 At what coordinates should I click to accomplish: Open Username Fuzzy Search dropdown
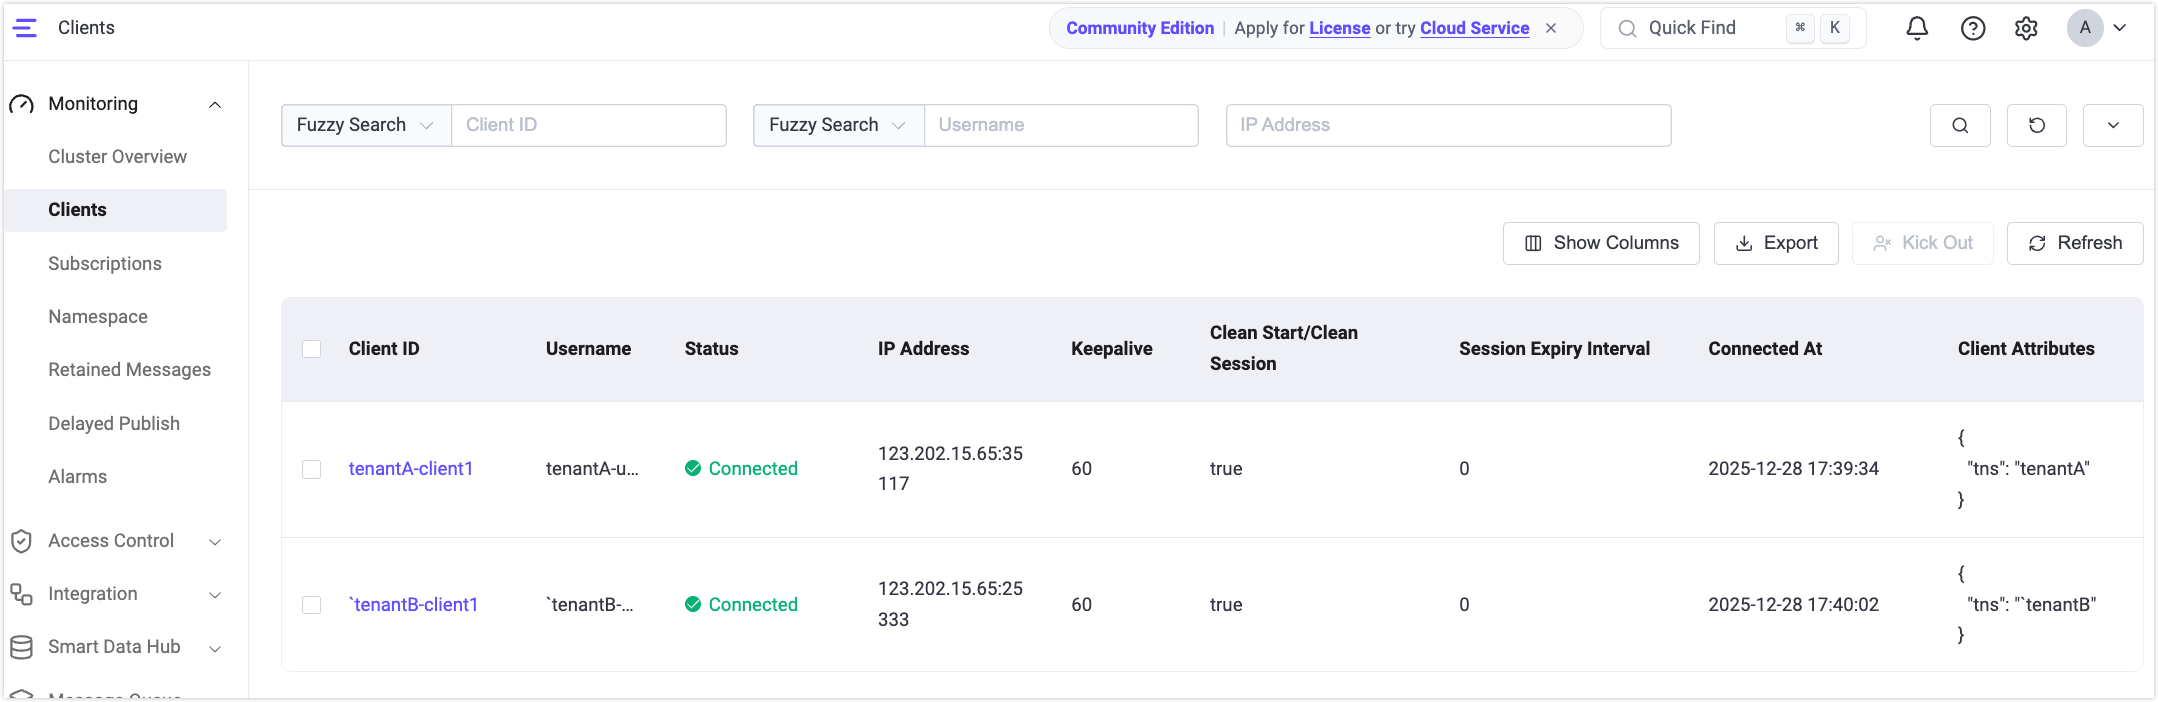838,125
